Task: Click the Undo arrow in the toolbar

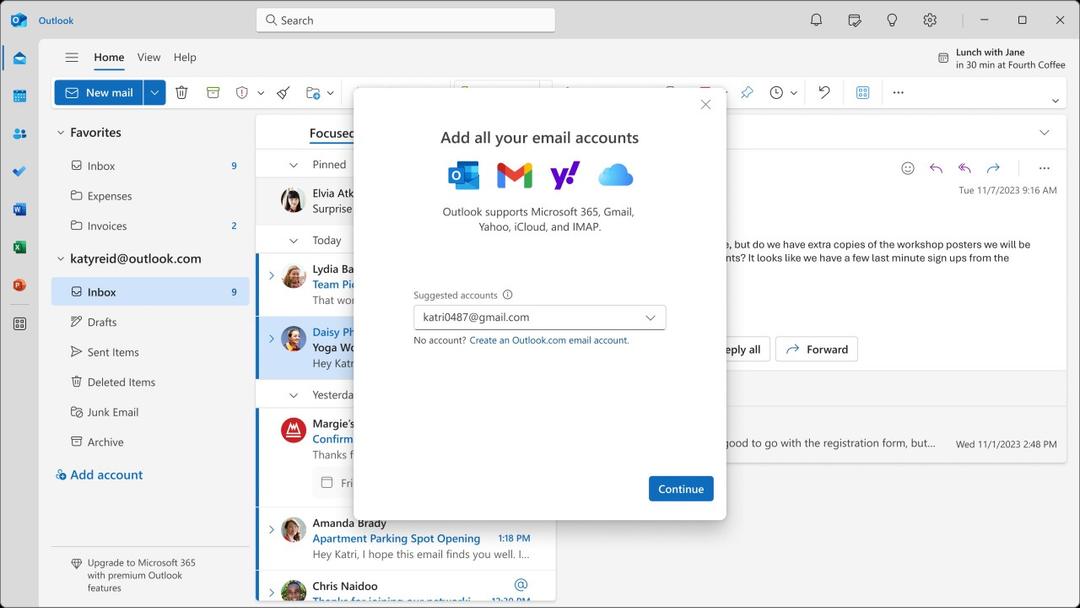Action: [823, 92]
